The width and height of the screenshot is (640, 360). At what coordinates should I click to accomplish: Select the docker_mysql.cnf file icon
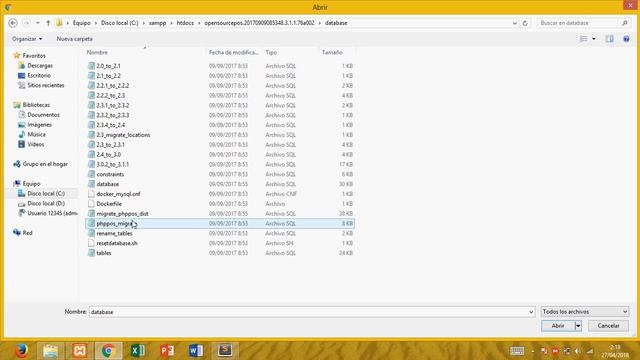coord(91,194)
